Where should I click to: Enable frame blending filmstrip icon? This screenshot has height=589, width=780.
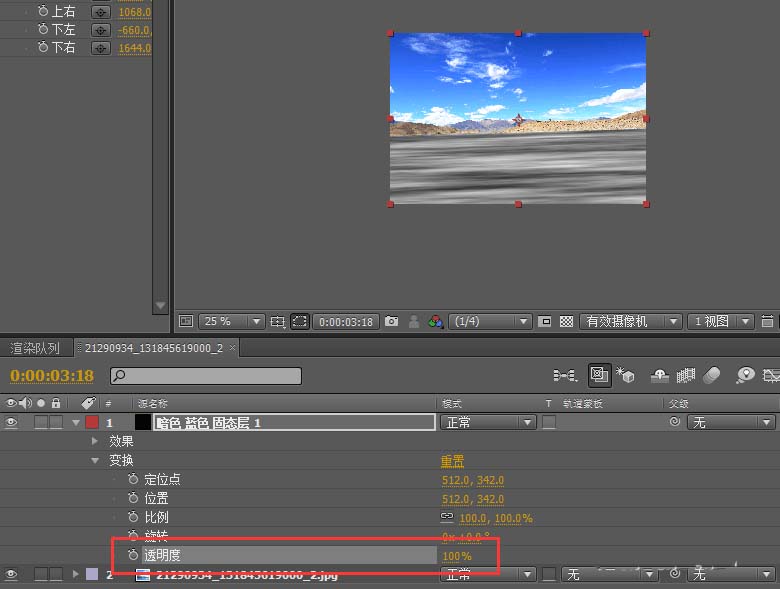pyautogui.click(x=685, y=375)
